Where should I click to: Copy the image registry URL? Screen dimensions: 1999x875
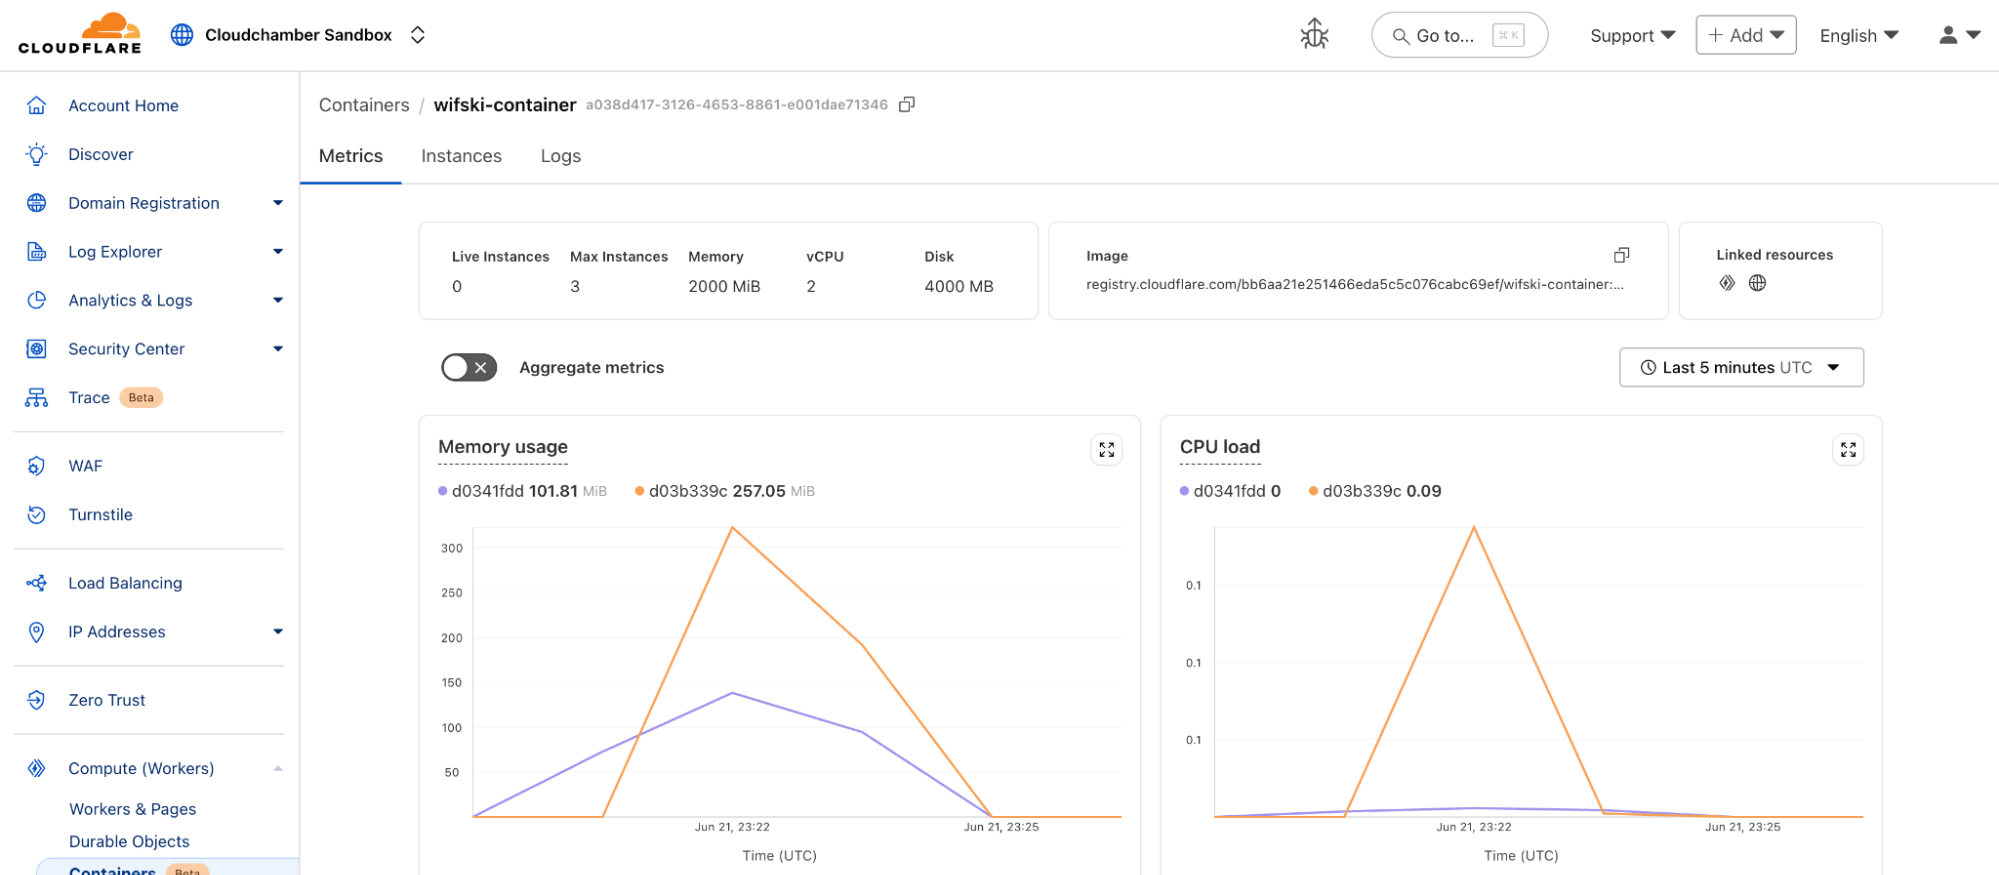point(1621,255)
